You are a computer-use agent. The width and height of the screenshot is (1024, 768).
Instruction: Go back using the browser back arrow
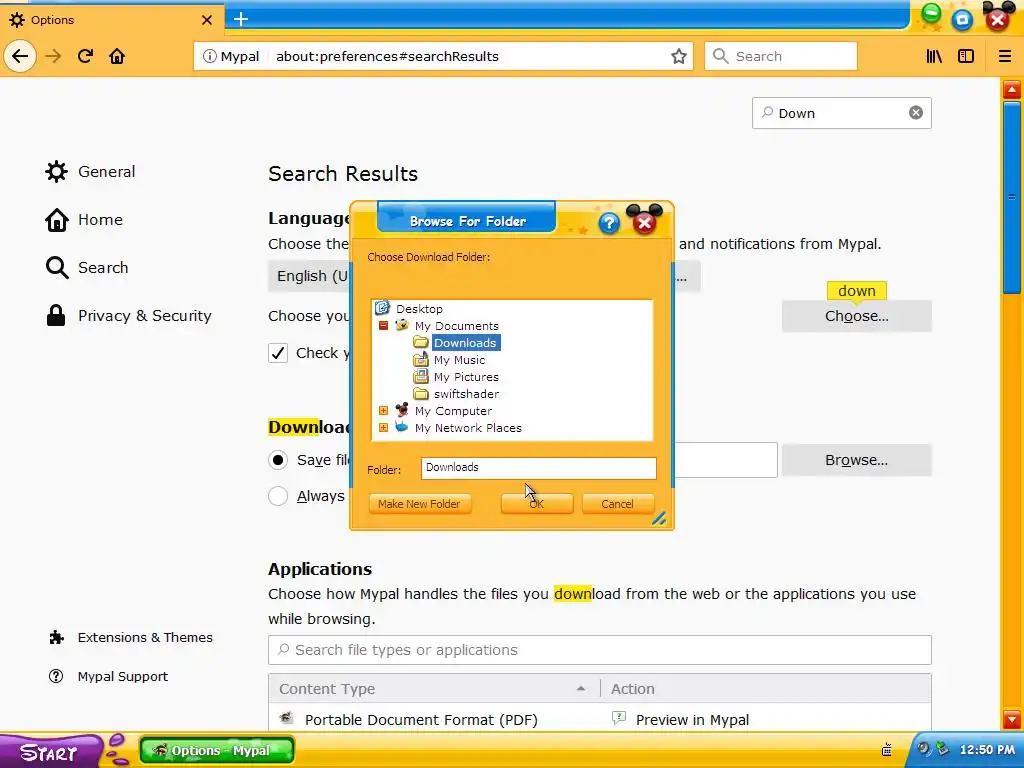(x=20, y=56)
